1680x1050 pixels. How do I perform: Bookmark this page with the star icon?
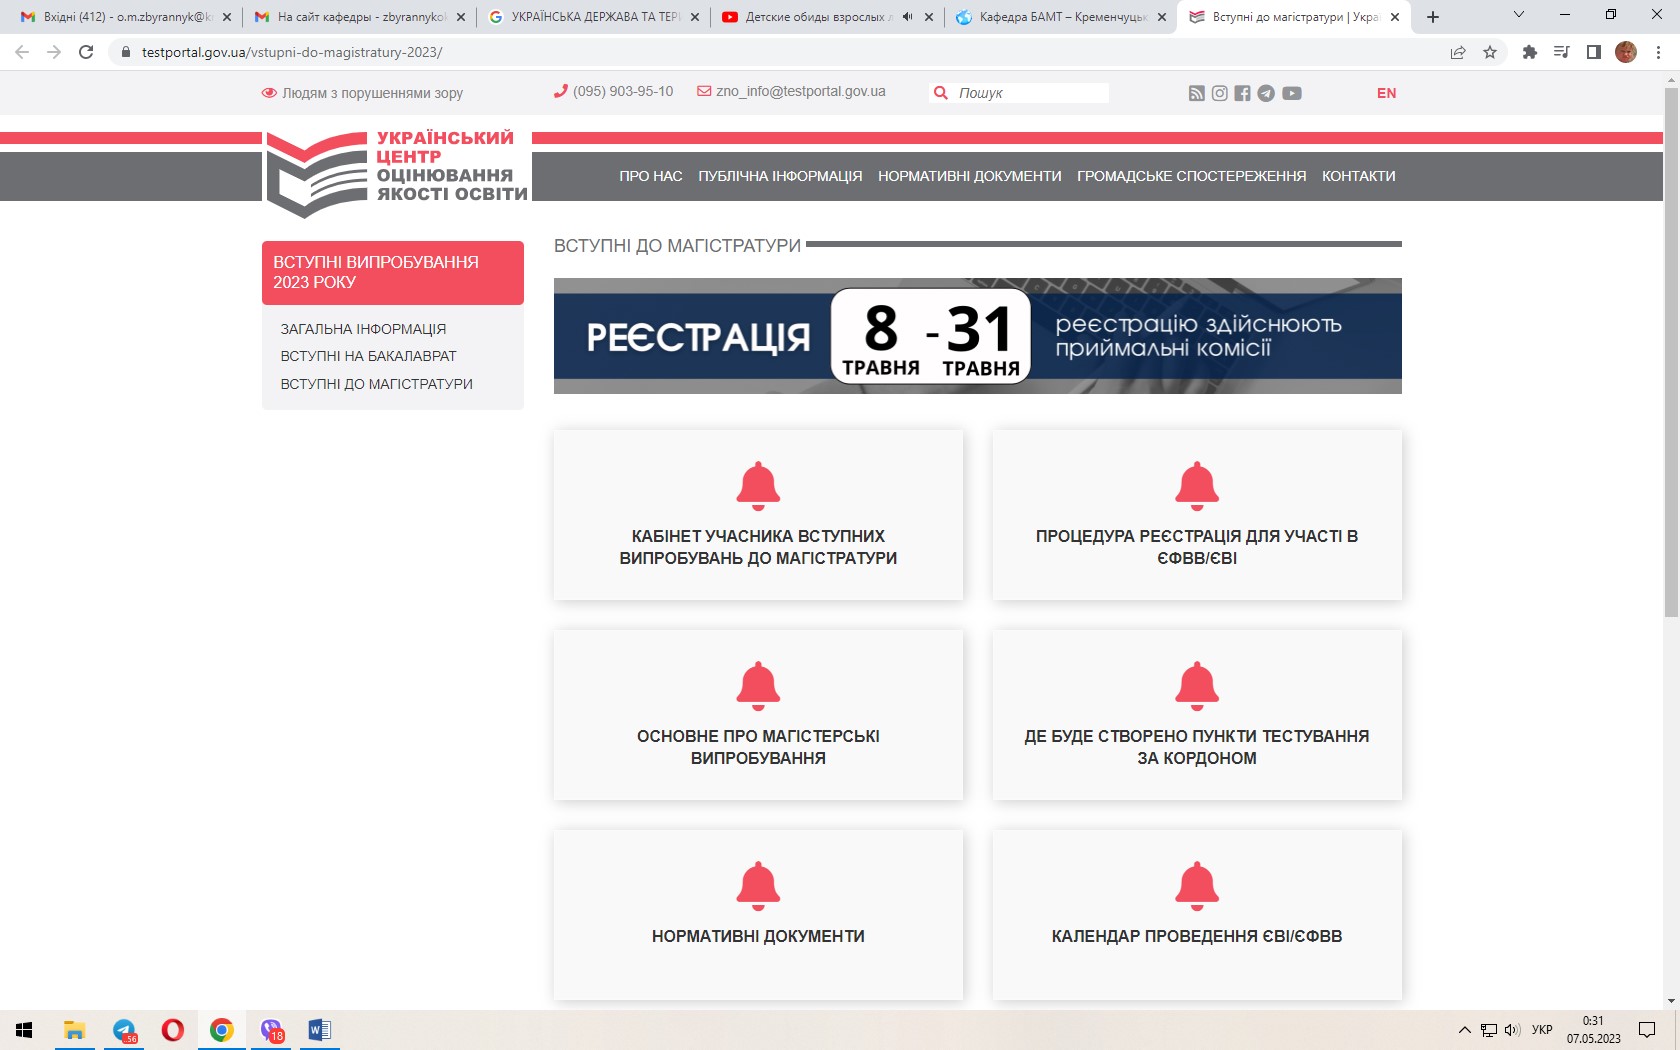(1490, 52)
